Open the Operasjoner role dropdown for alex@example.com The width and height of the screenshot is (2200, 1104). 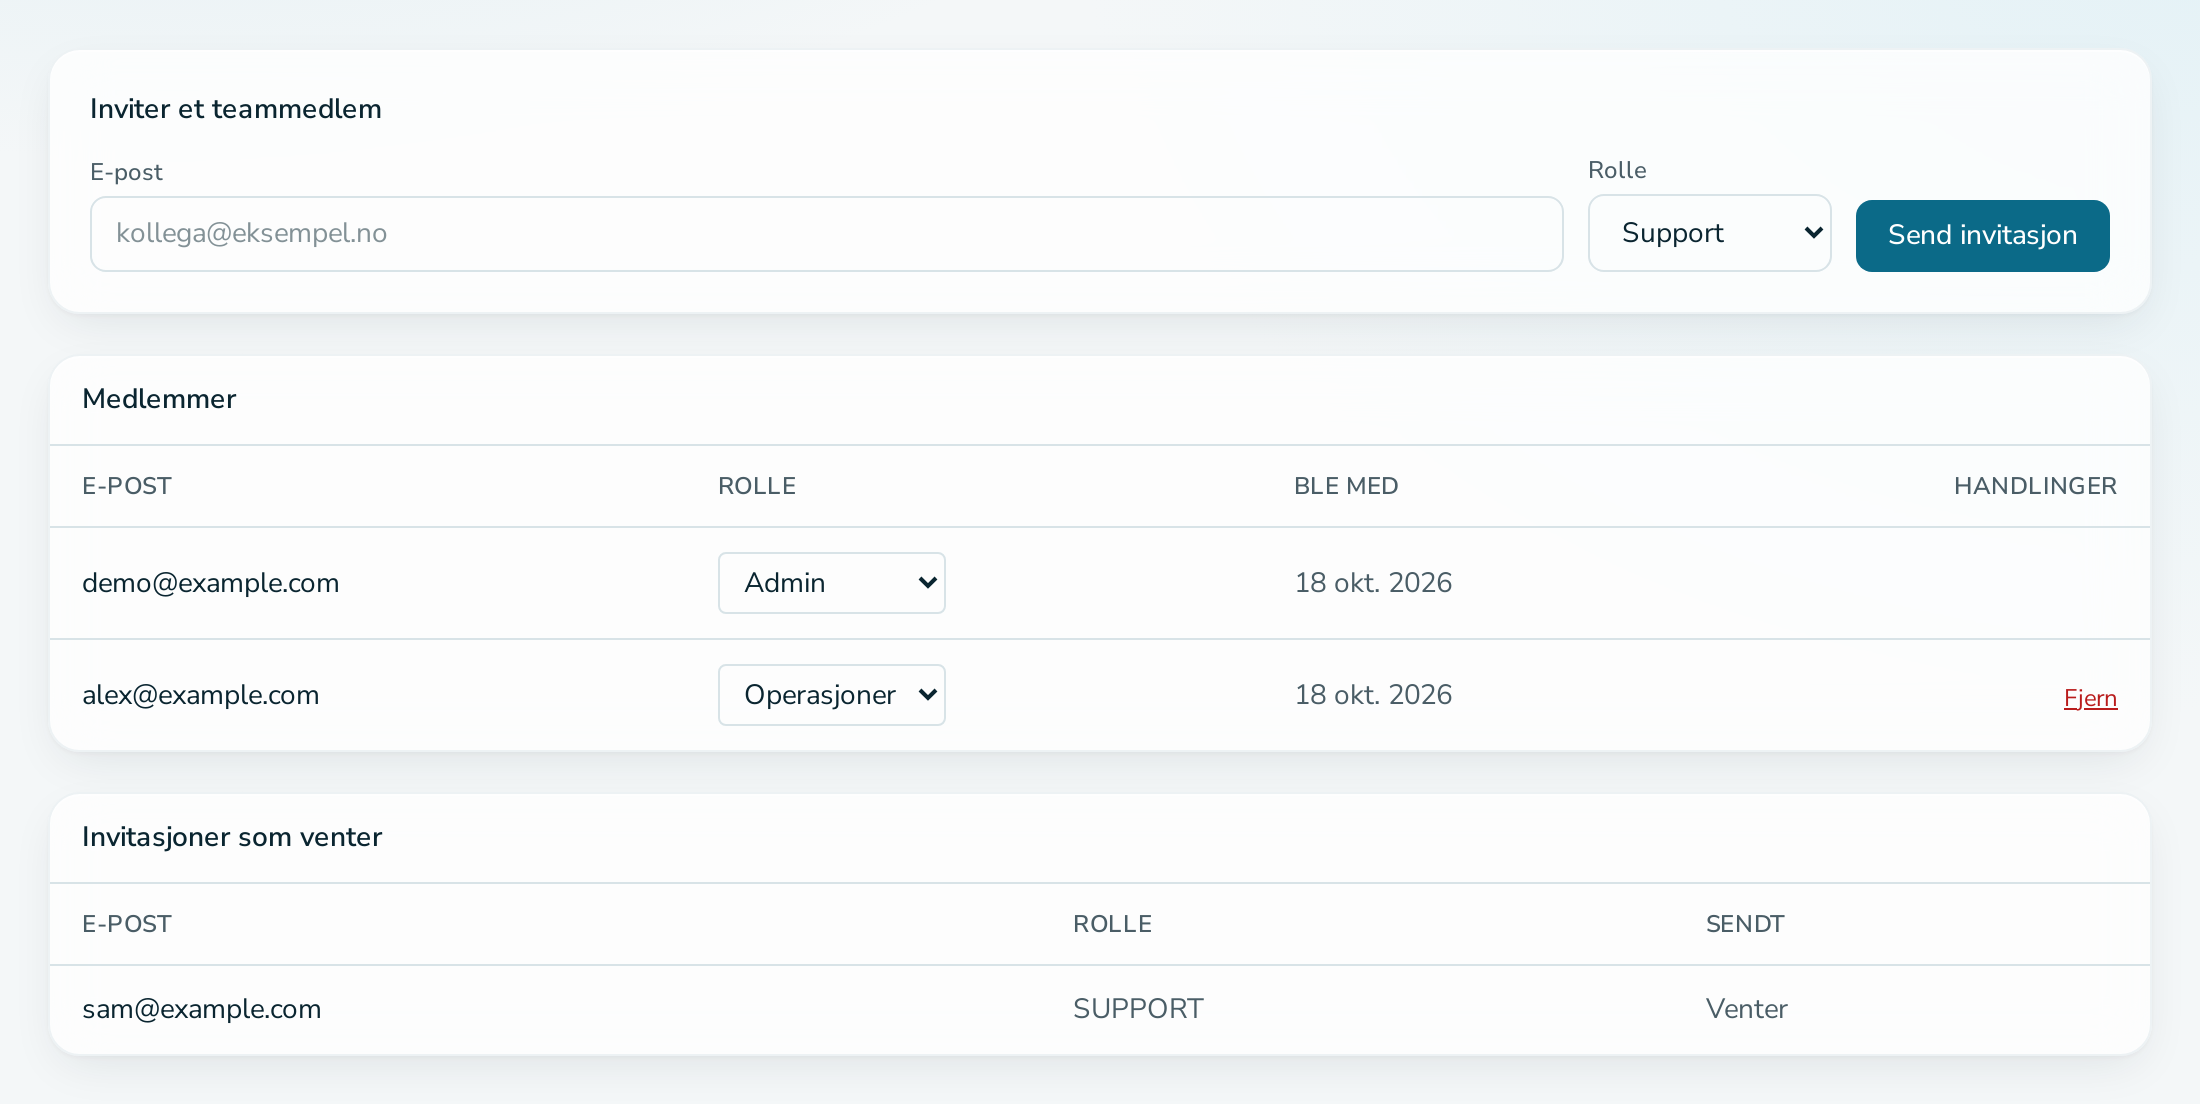[831, 695]
